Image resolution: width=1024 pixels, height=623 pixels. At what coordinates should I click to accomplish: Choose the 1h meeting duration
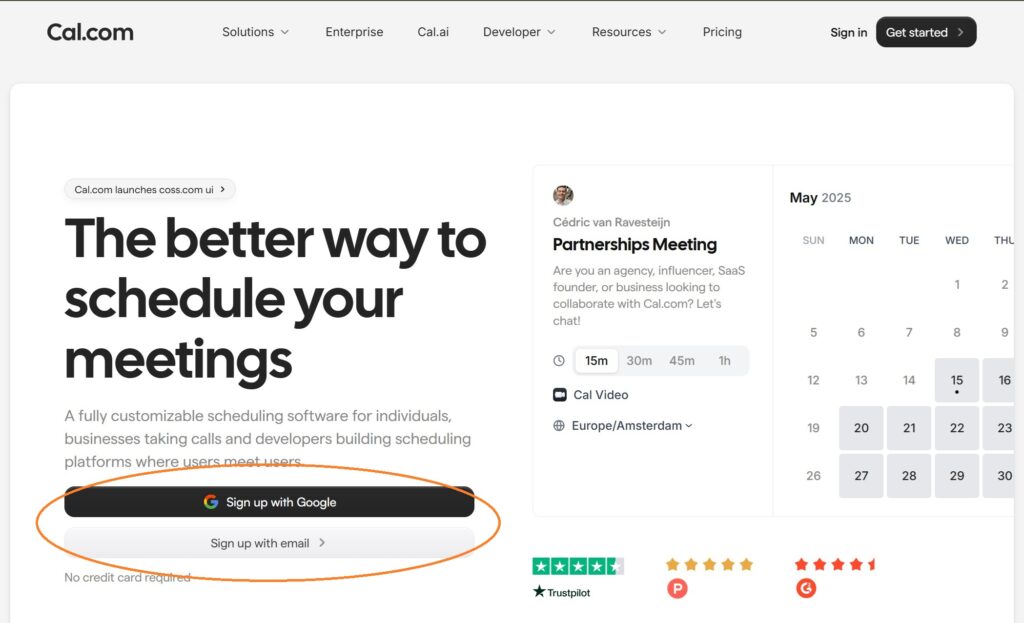[724, 361]
